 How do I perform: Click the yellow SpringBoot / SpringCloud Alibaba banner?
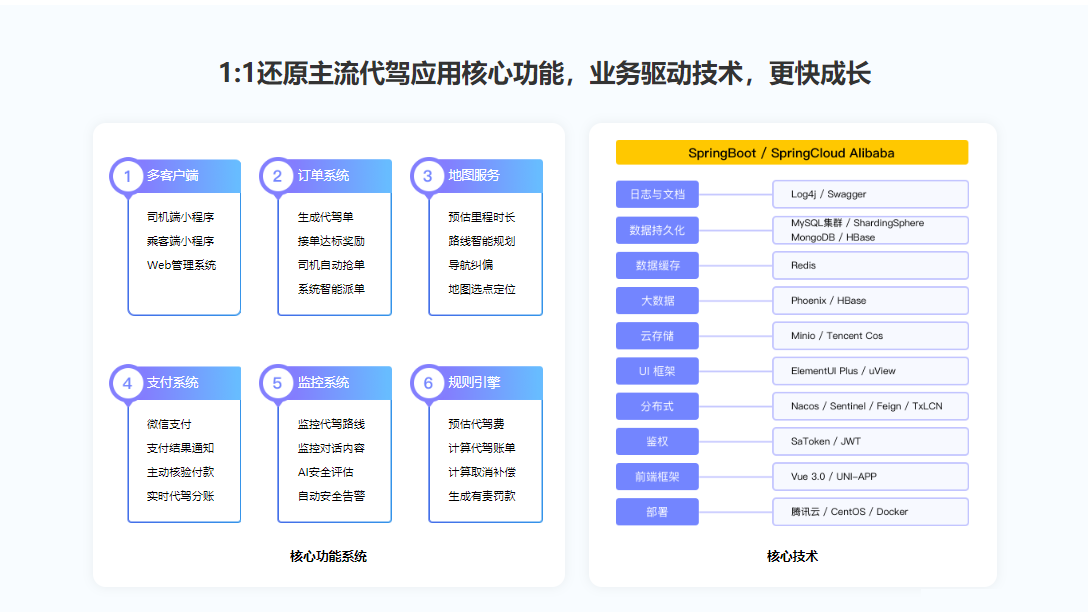coord(791,153)
